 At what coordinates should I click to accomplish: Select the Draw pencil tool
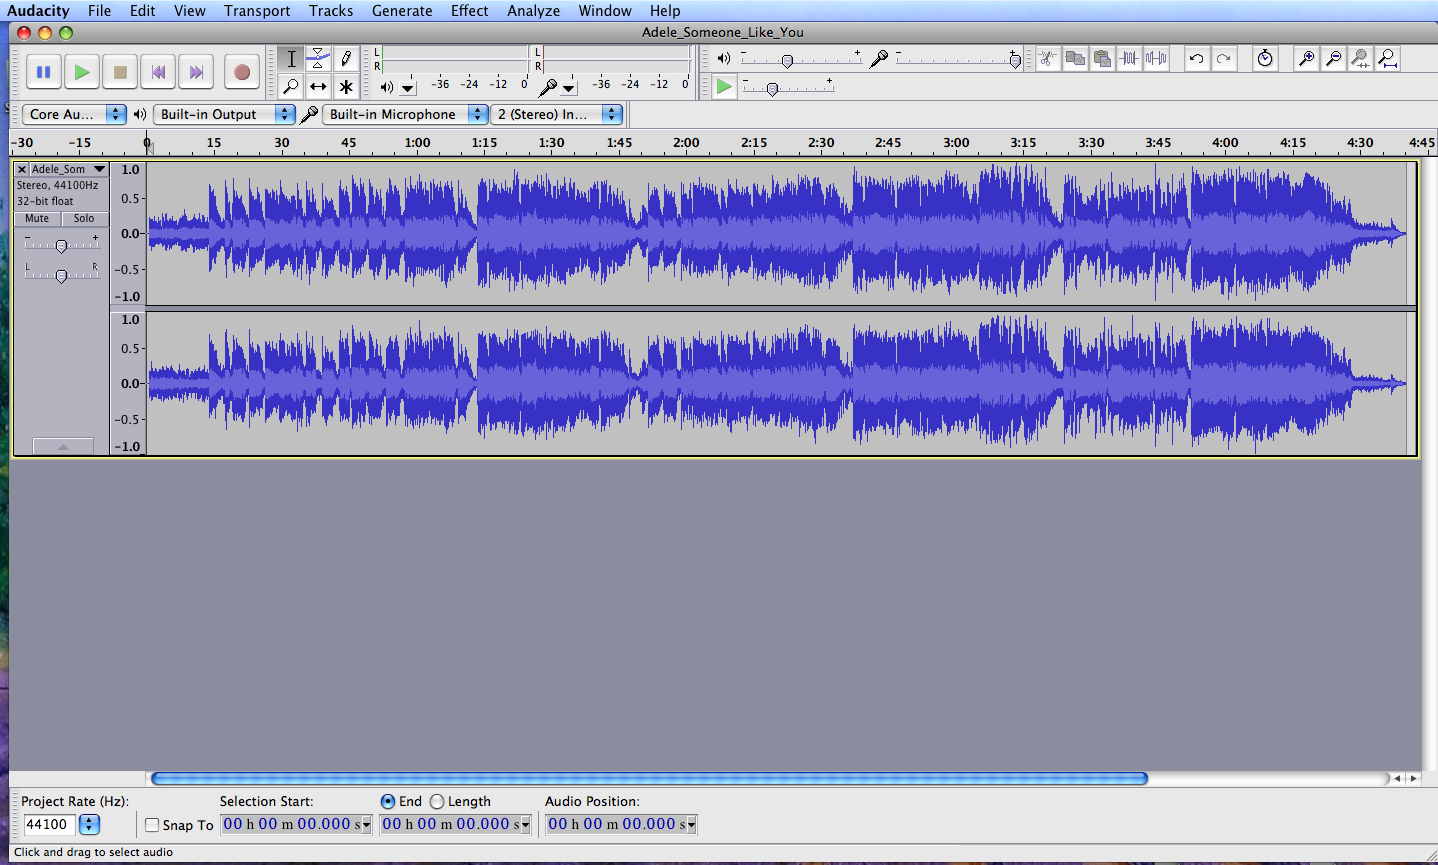click(346, 59)
